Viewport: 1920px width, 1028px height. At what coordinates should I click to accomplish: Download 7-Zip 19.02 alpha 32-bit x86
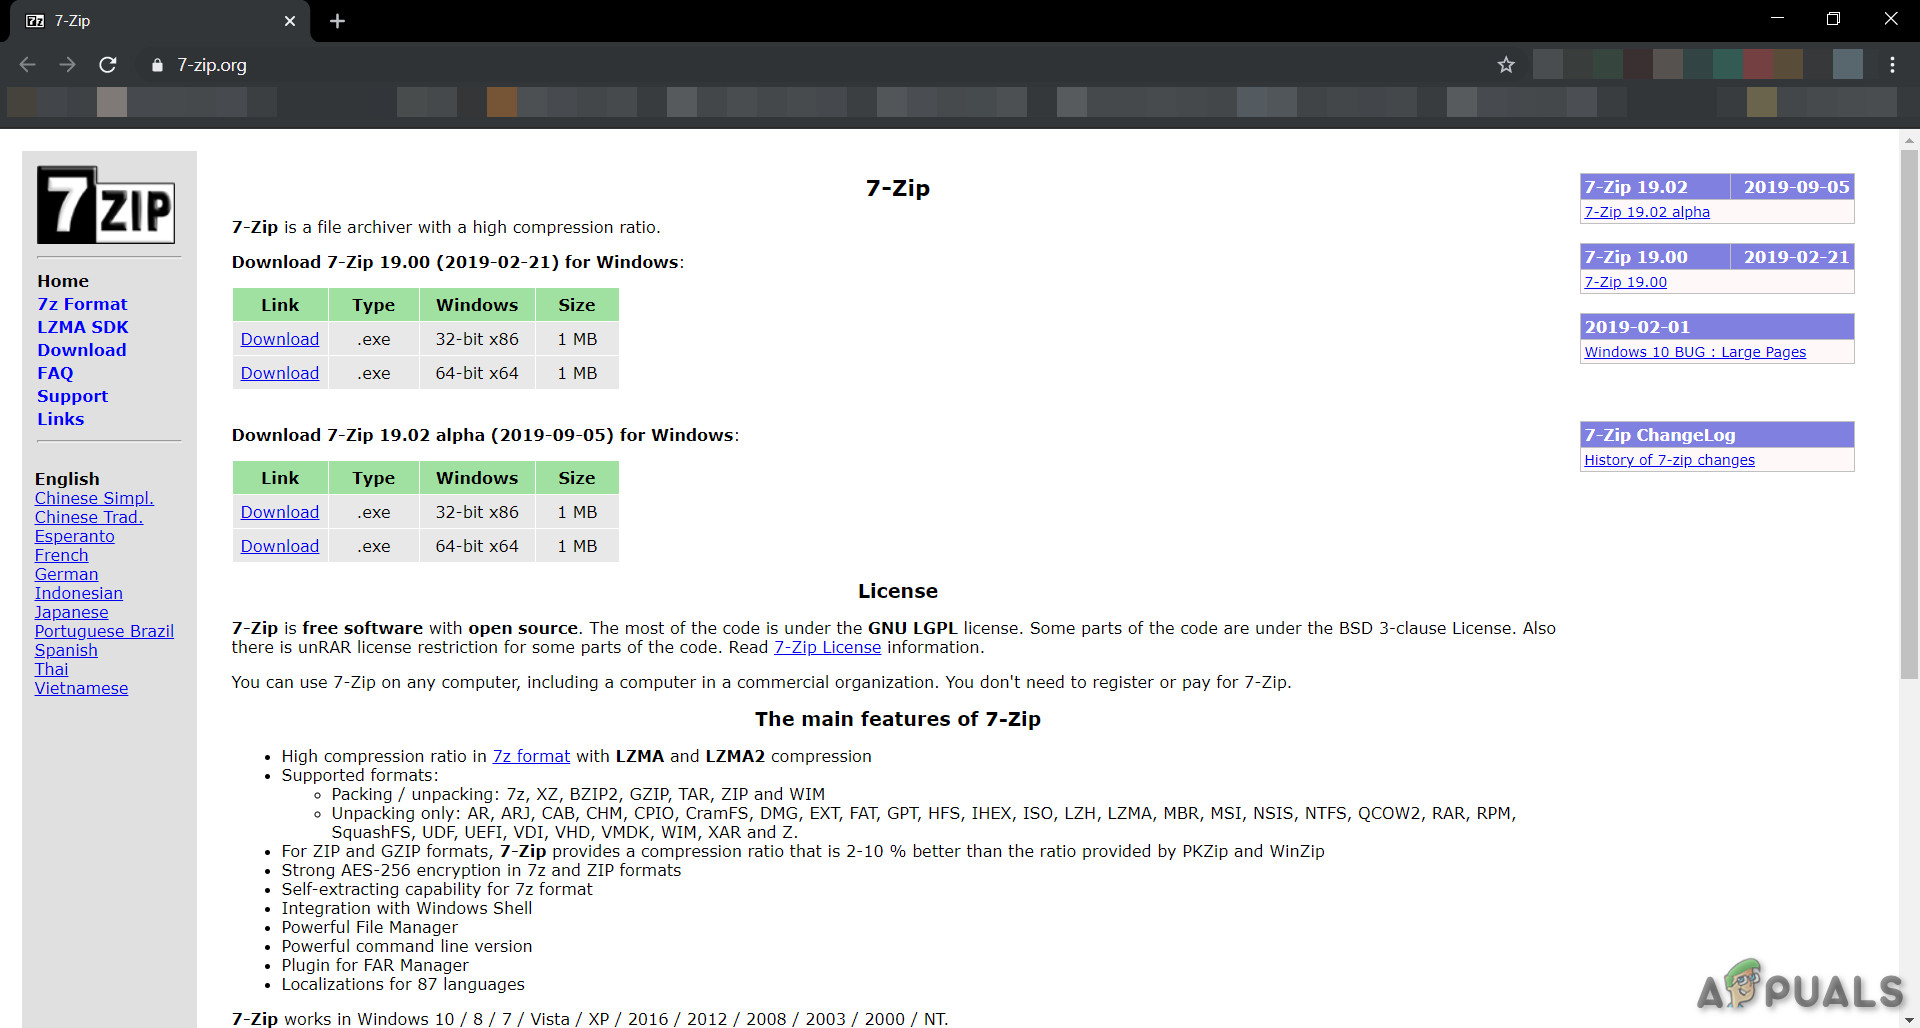(280, 512)
